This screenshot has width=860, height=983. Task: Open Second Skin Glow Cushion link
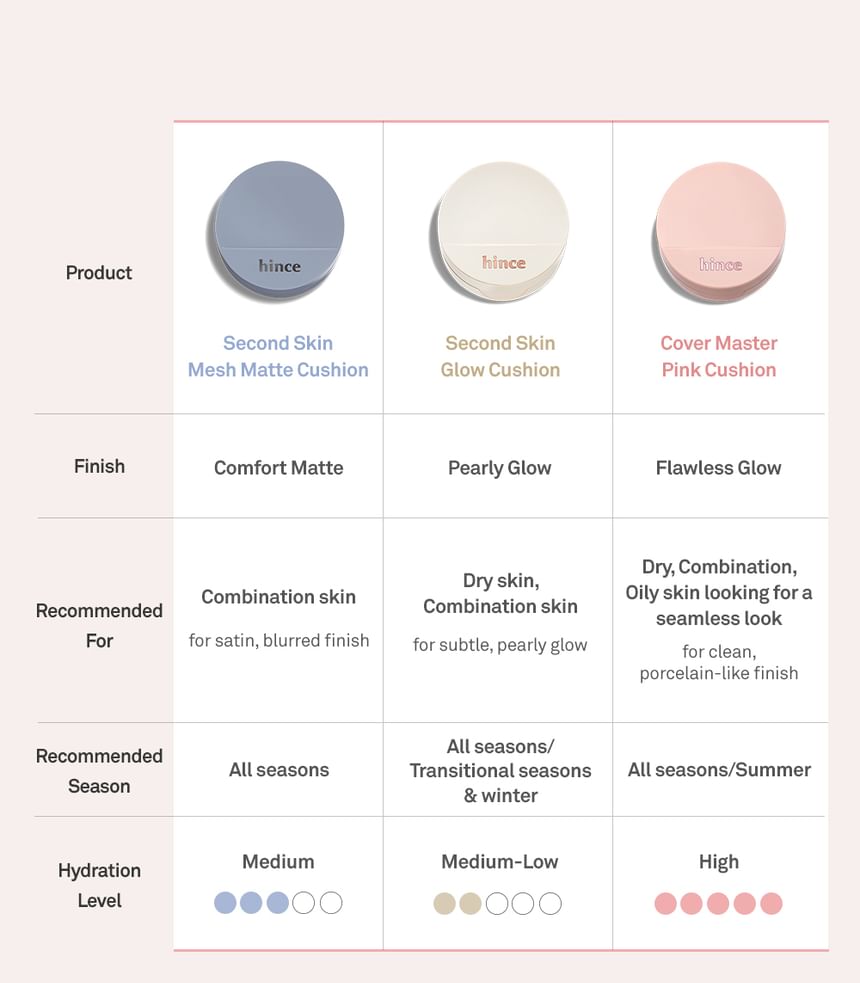(x=500, y=356)
